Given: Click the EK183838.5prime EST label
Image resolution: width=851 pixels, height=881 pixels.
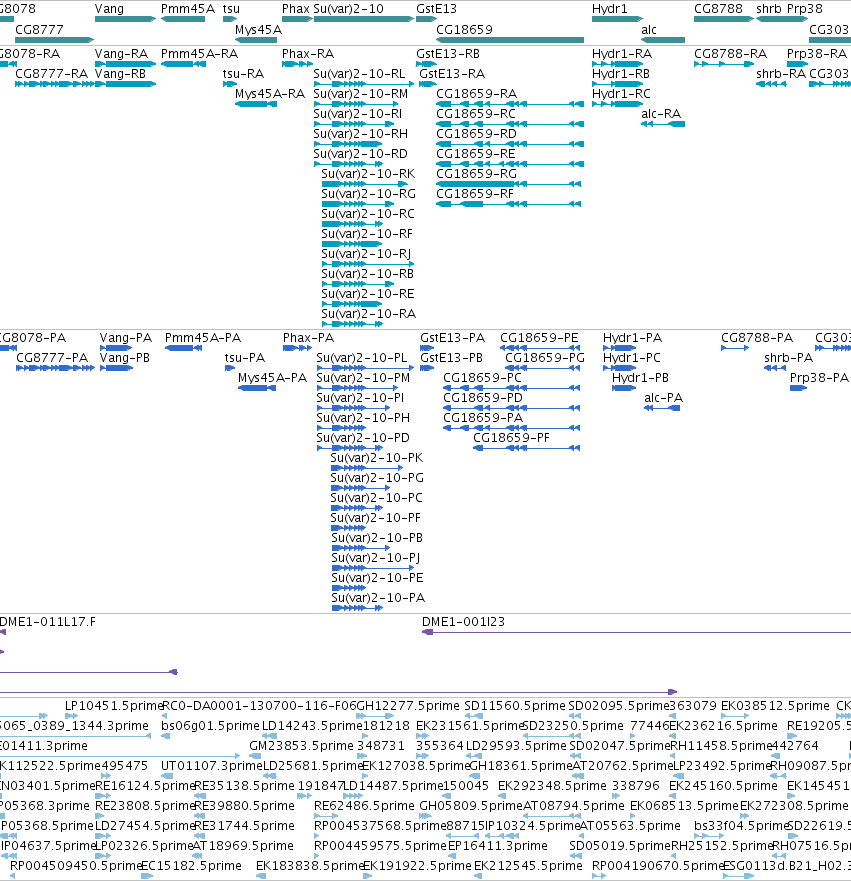Looking at the screenshot, I should [x=310, y=866].
